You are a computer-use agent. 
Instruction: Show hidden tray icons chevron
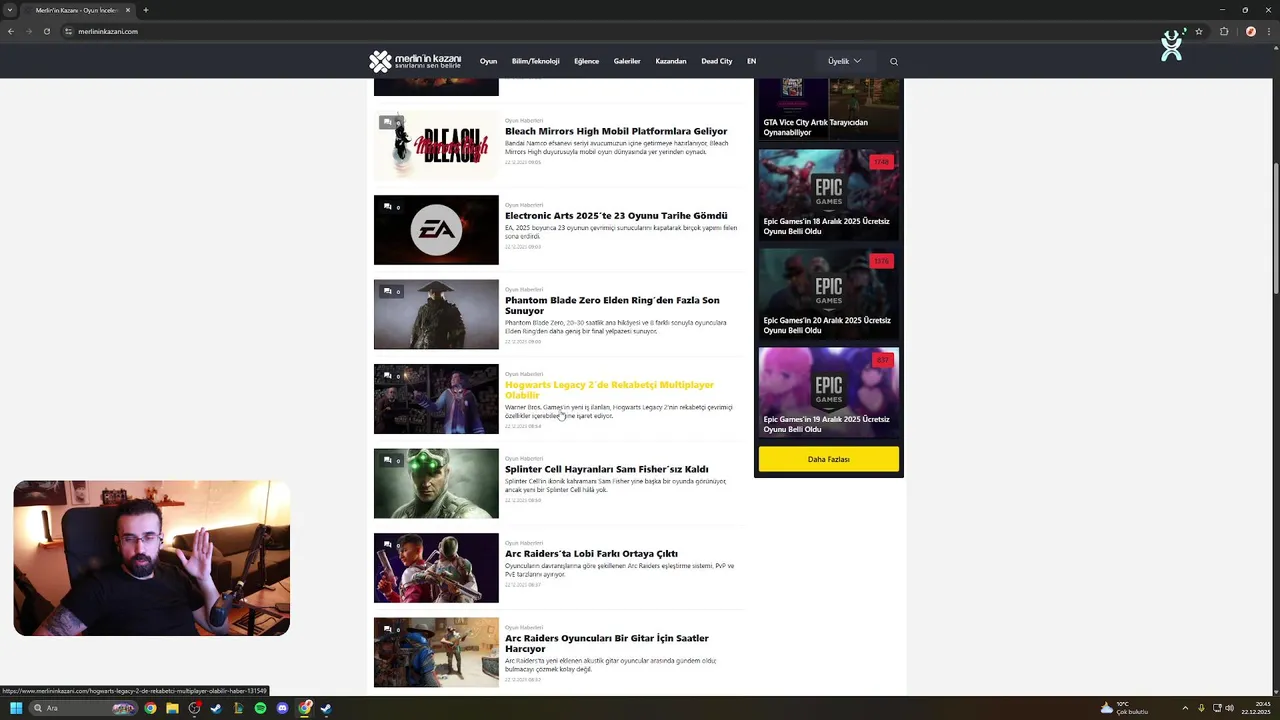tap(1185, 708)
